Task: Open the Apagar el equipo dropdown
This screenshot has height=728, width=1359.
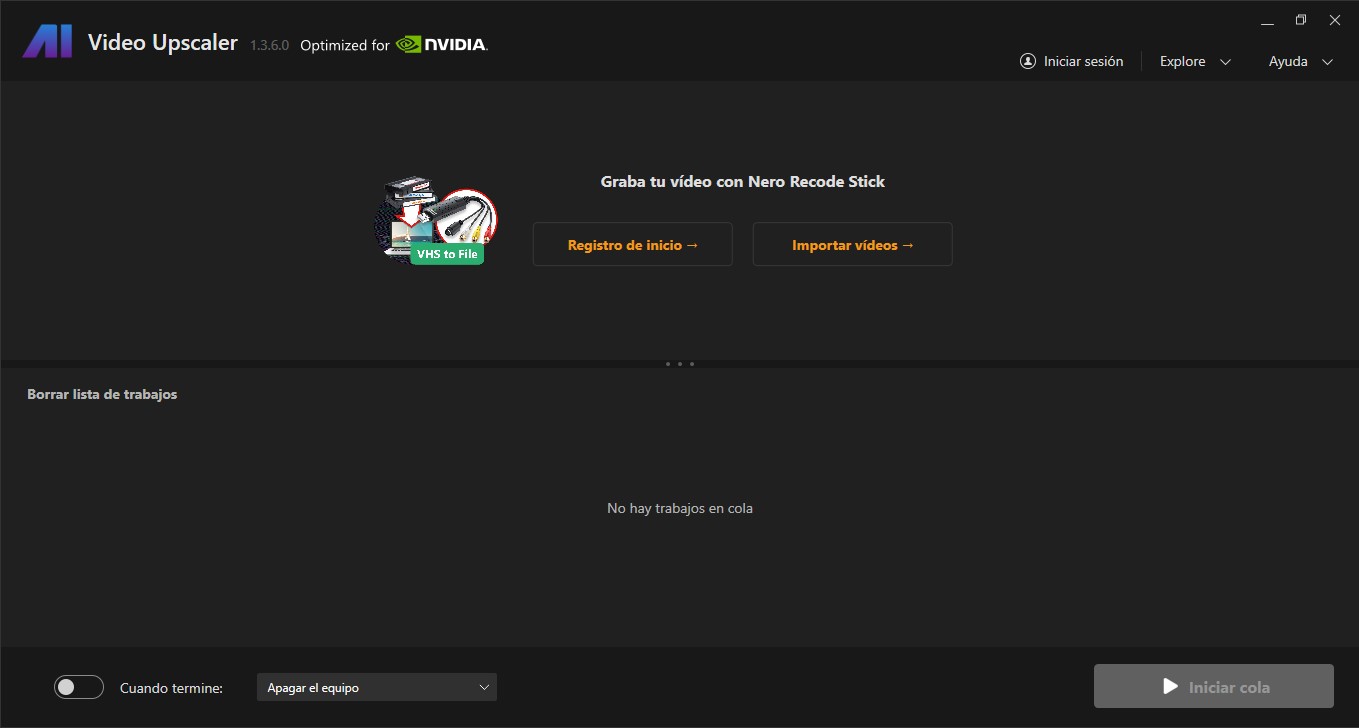Action: [377, 687]
